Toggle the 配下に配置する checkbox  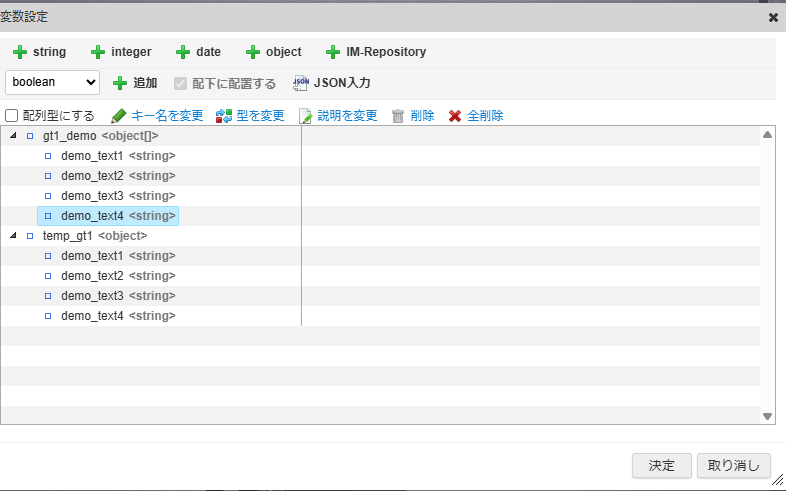coord(180,83)
